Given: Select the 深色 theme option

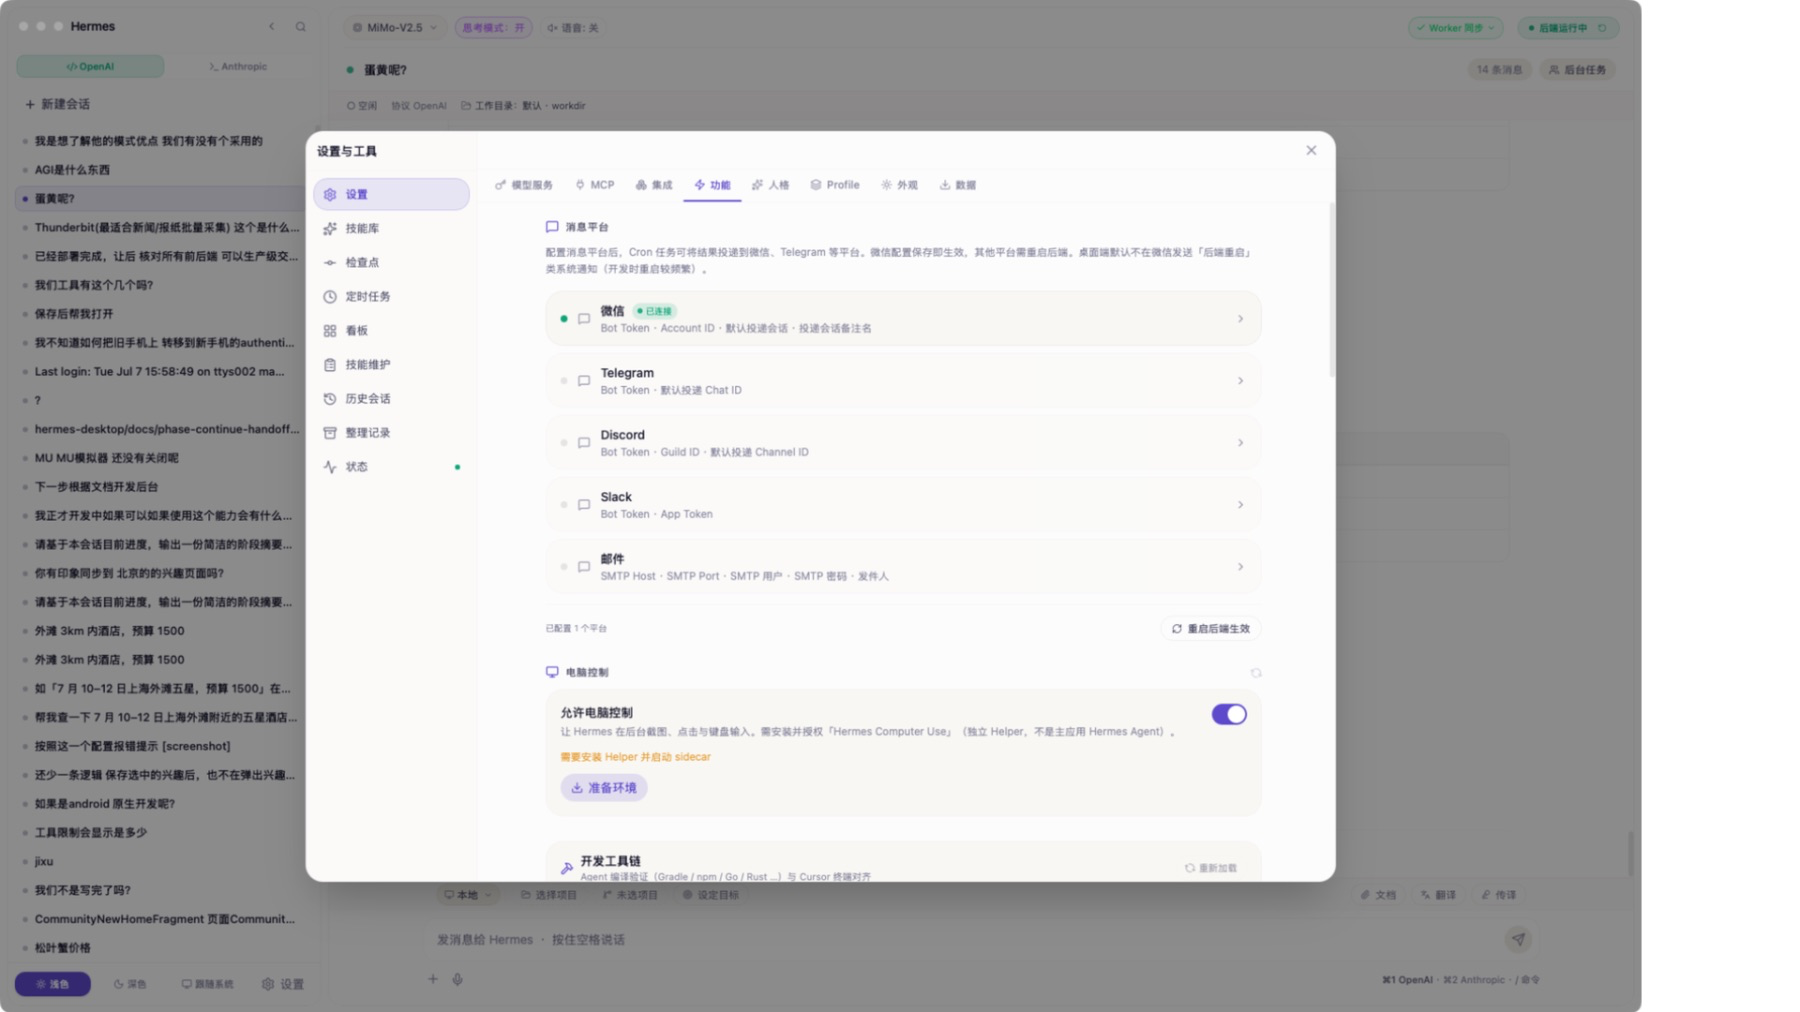Looking at the screenshot, I should click(130, 984).
